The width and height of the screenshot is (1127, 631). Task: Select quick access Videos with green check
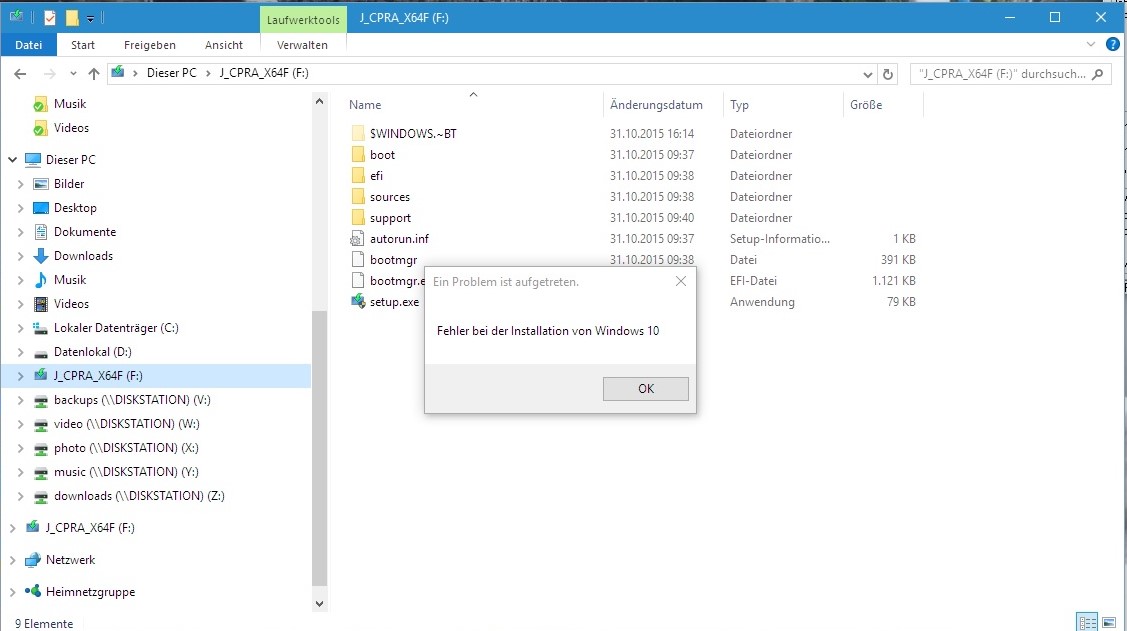71,128
